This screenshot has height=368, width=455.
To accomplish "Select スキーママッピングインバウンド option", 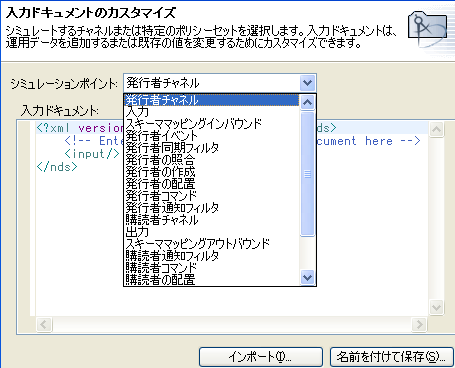I will tap(212, 124).
